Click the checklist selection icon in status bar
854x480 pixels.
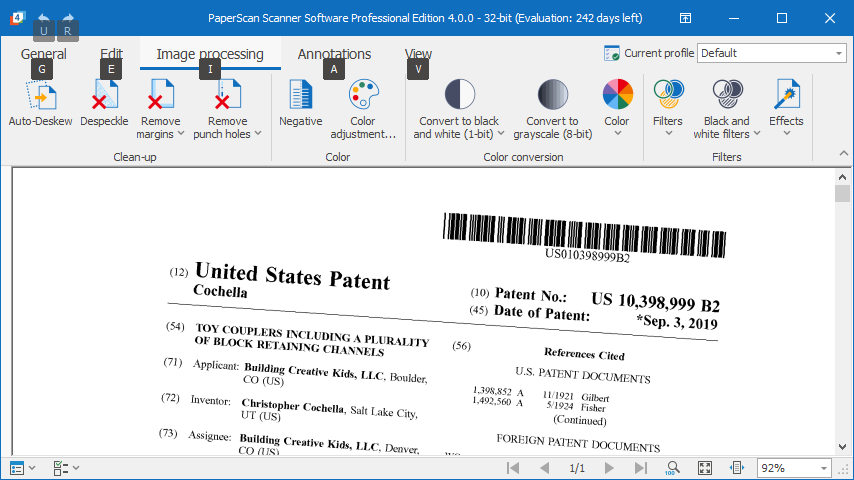point(60,468)
